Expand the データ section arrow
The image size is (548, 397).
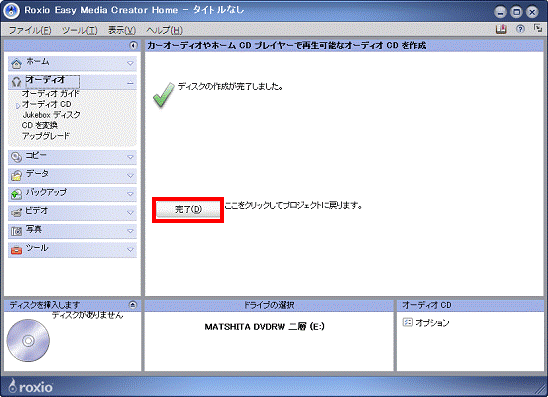130,176
